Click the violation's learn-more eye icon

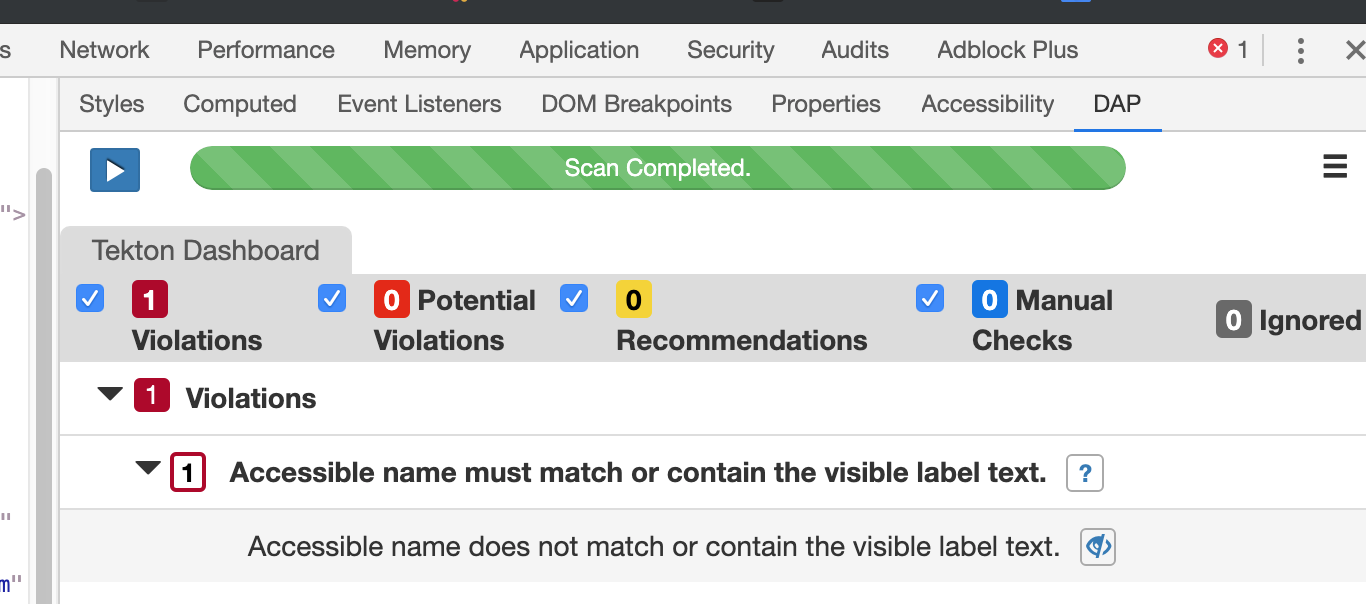tap(1096, 546)
